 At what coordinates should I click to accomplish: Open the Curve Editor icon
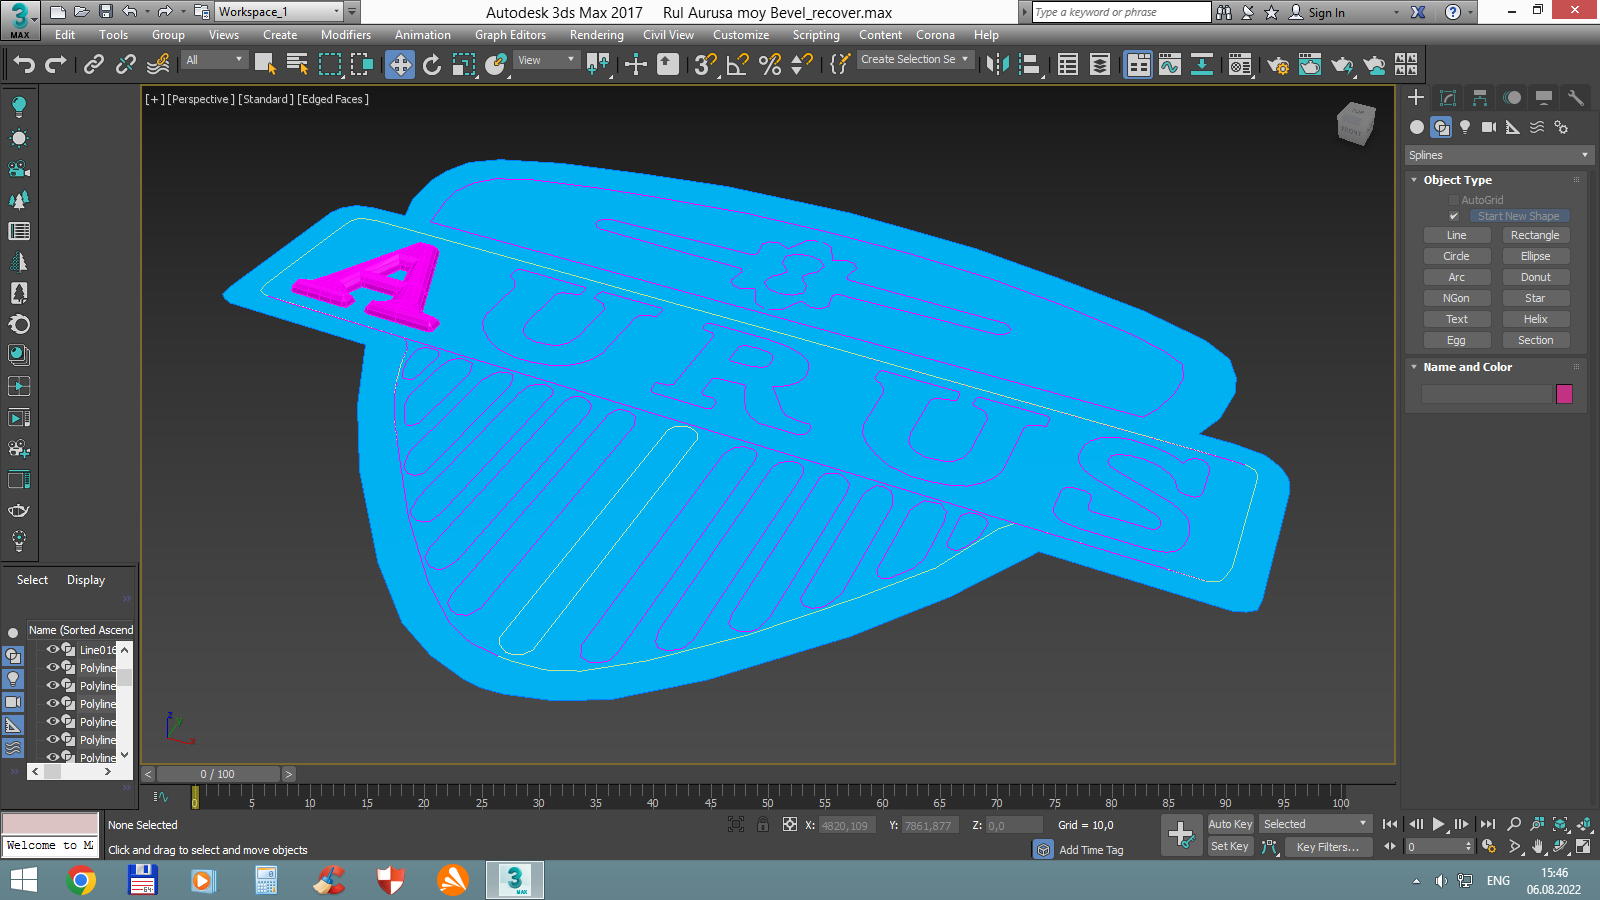click(1170, 65)
